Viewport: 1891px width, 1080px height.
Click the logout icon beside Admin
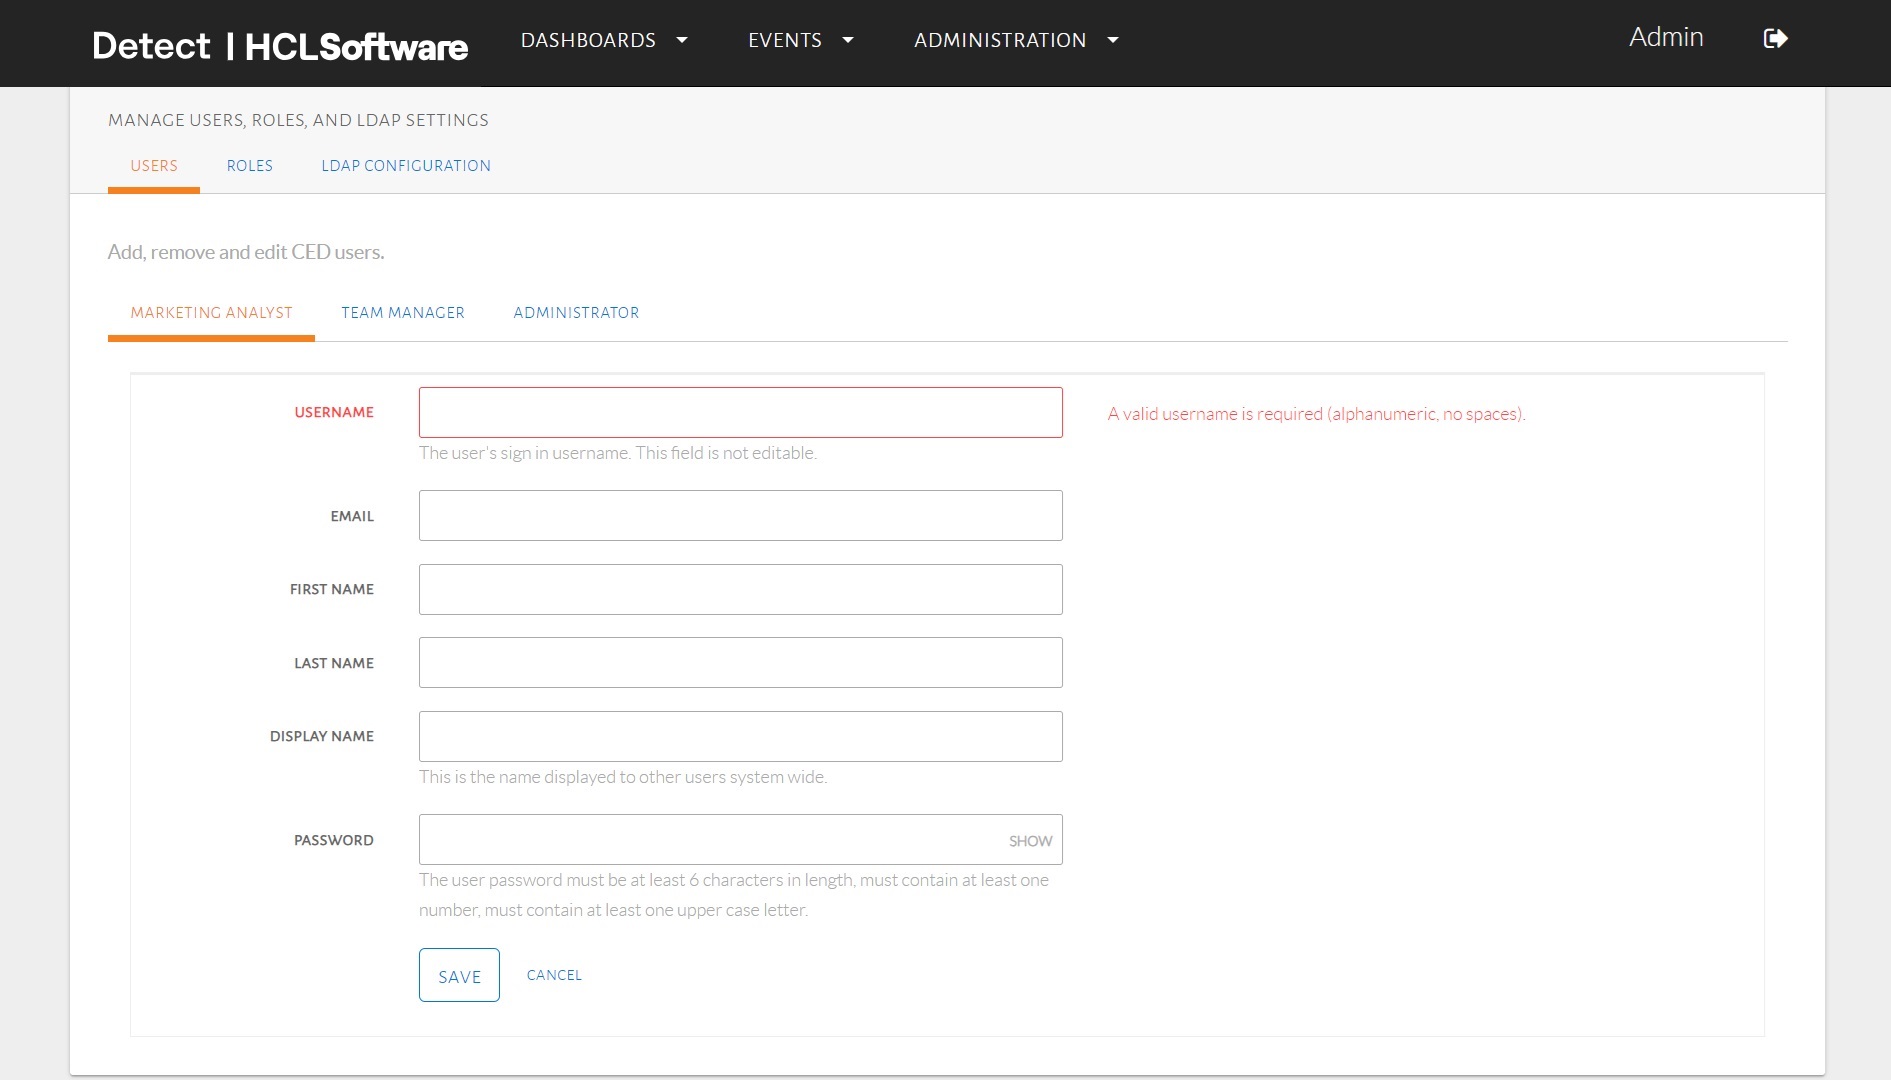(1775, 39)
